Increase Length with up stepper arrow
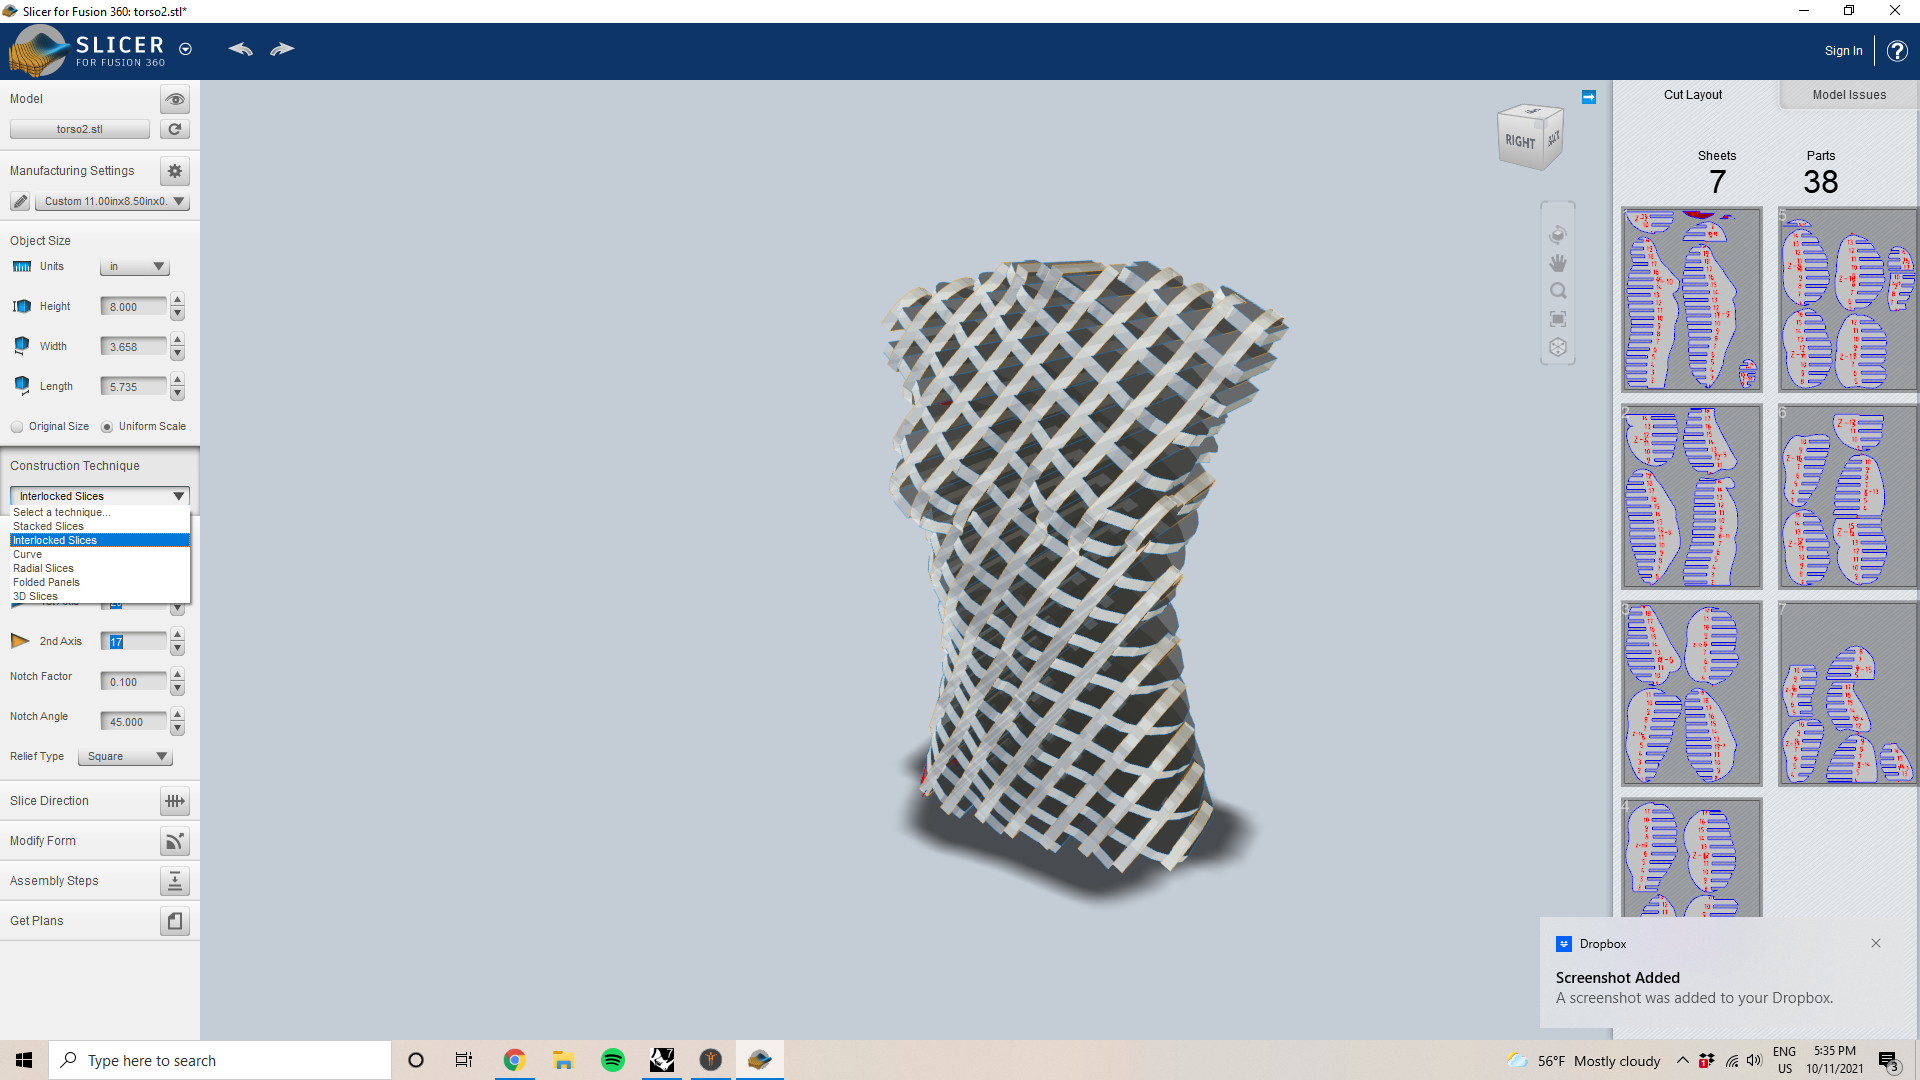Viewport: 1920px width, 1080px height. point(177,380)
